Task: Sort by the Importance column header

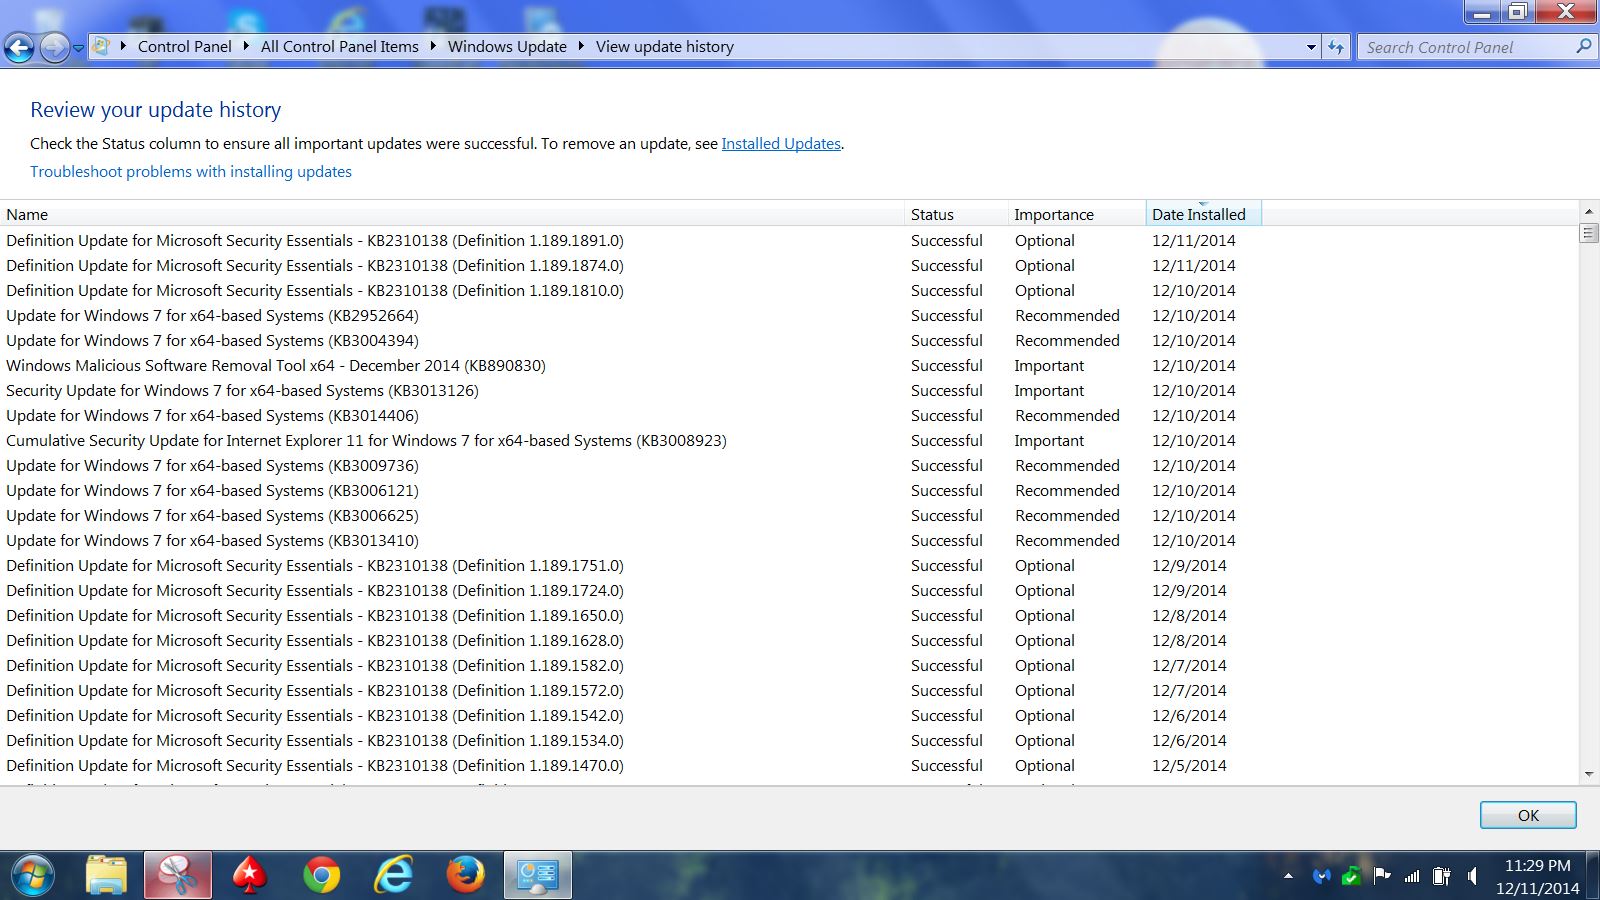Action: [1077, 214]
